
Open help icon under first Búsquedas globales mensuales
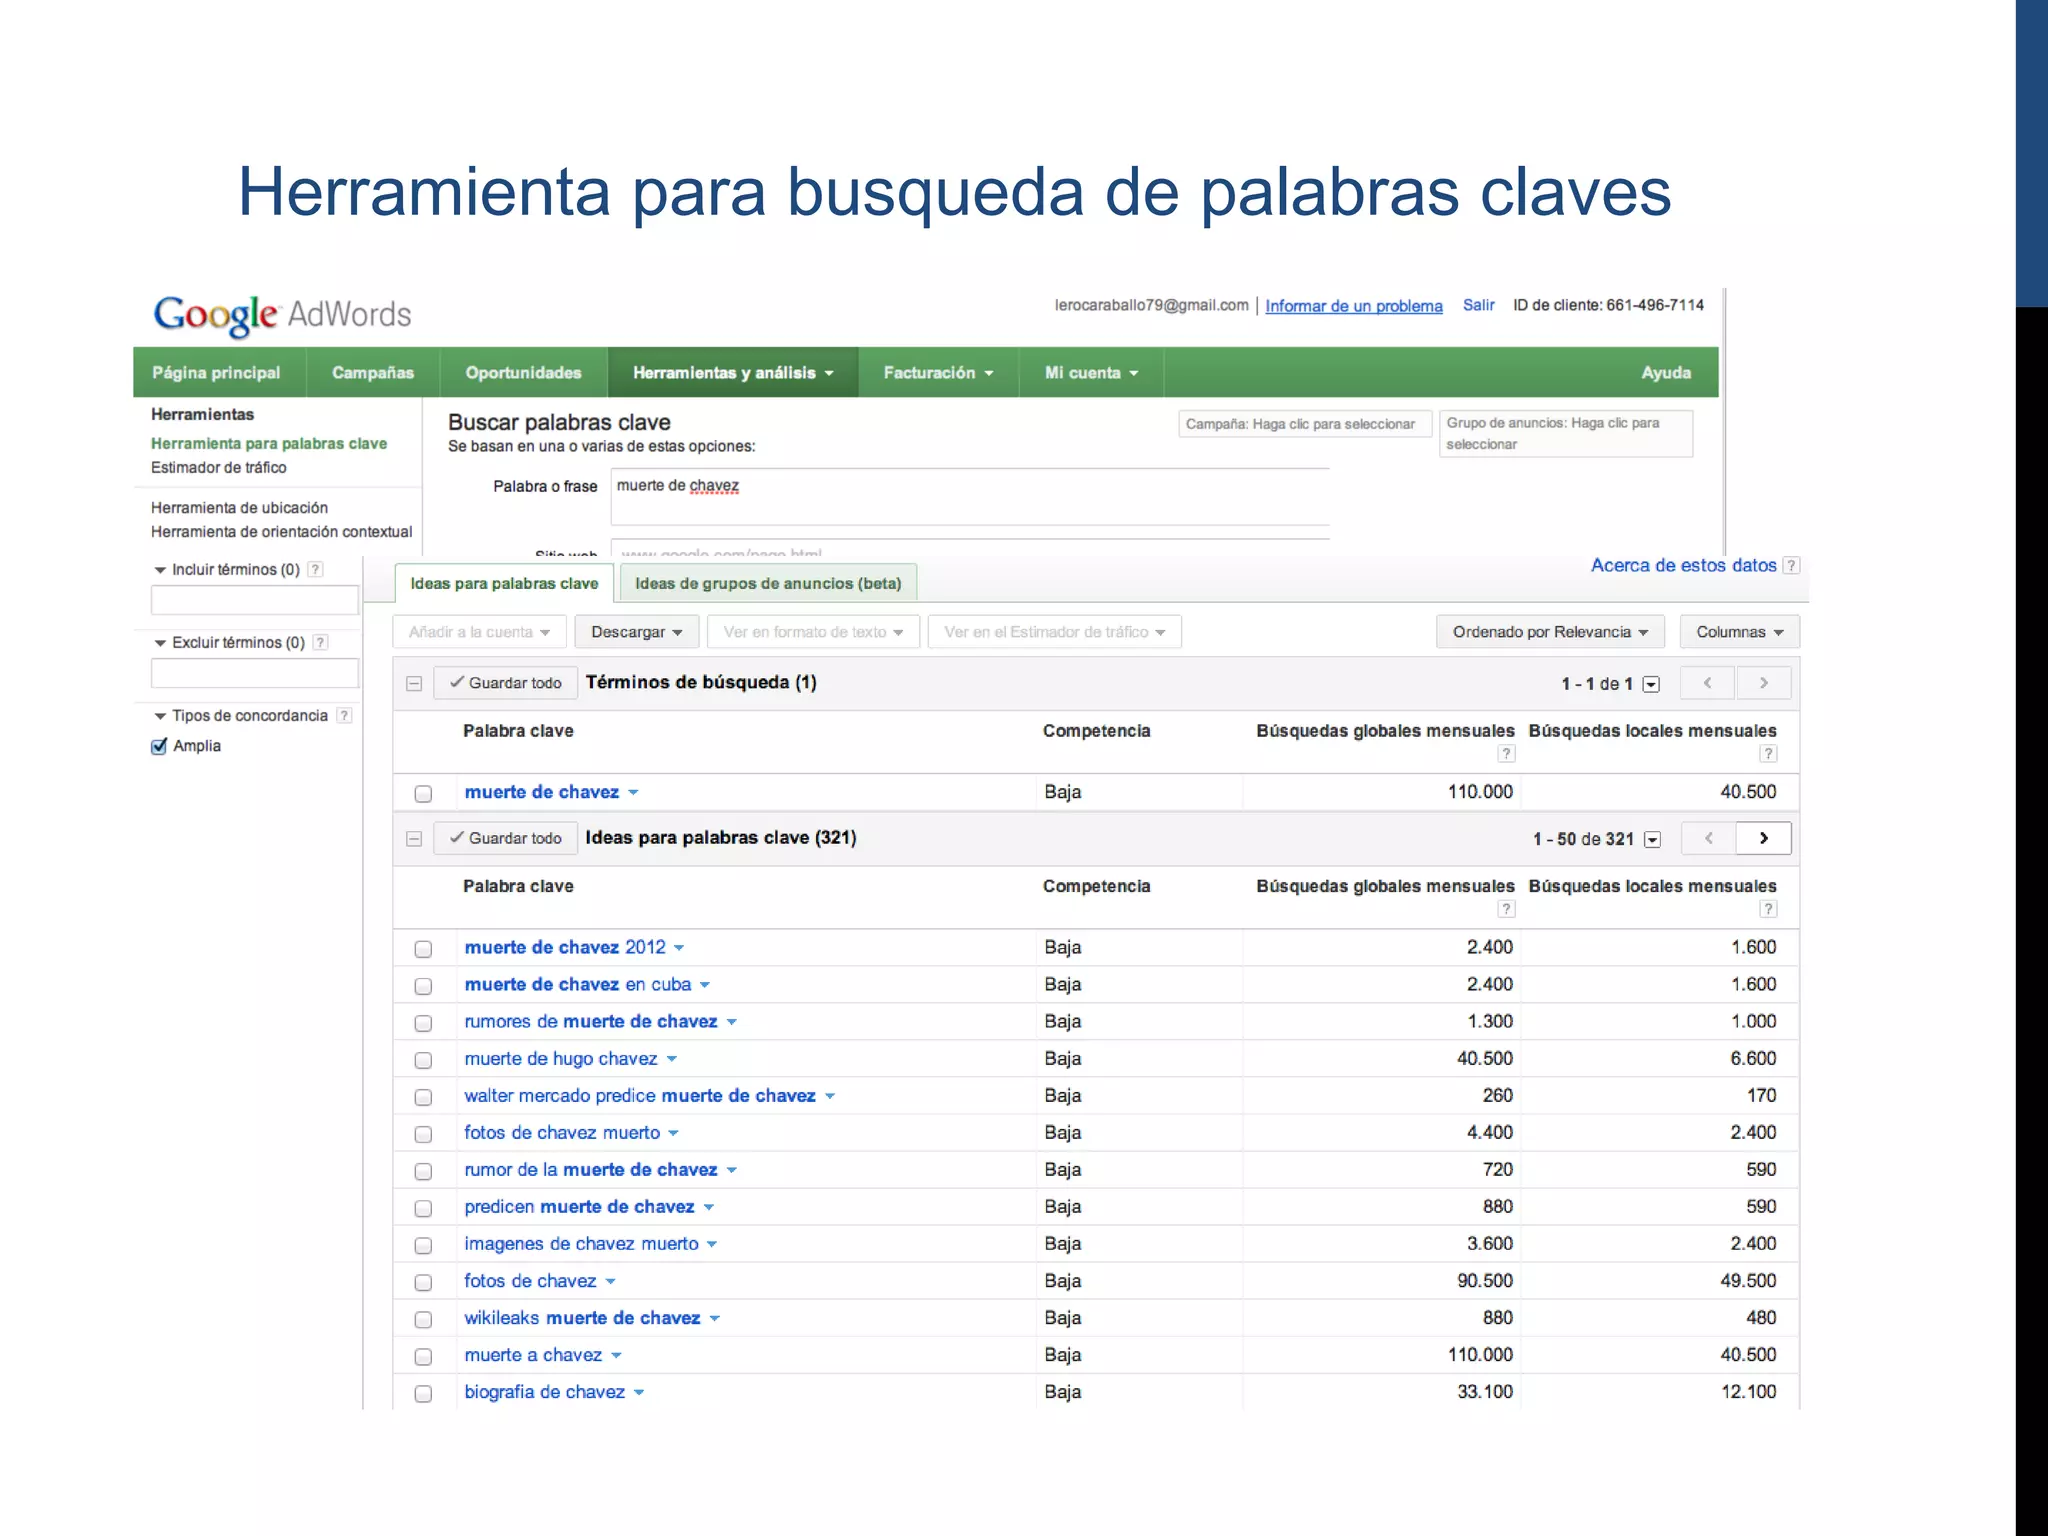click(1506, 754)
